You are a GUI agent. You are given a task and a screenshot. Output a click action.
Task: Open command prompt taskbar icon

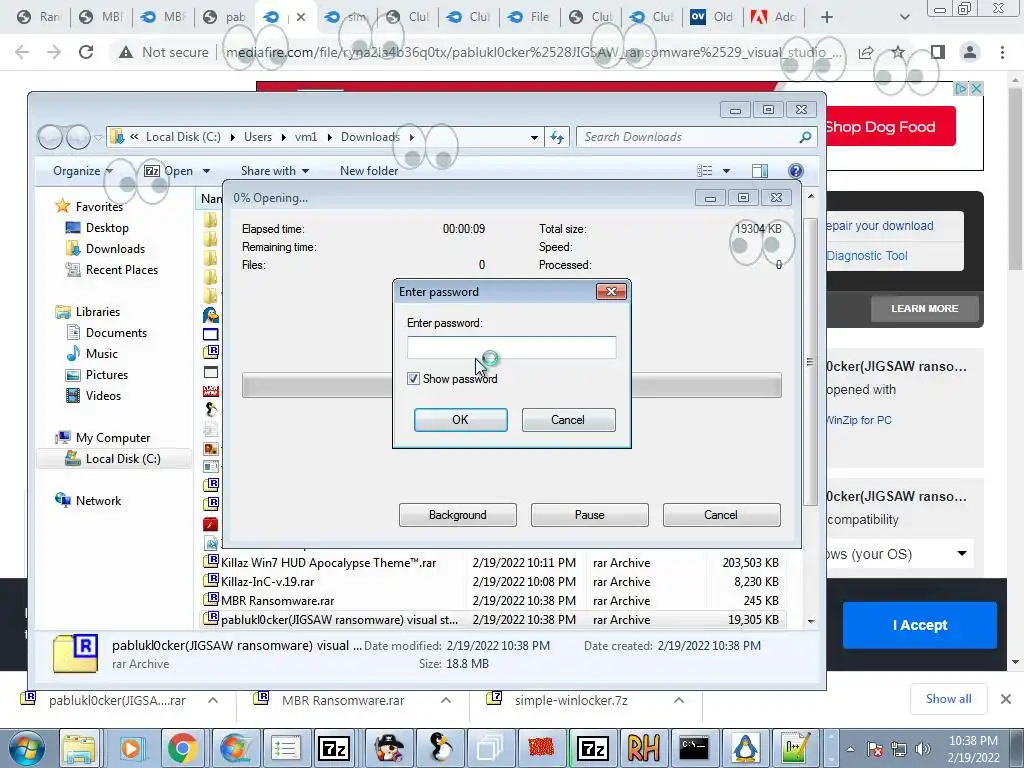click(694, 748)
